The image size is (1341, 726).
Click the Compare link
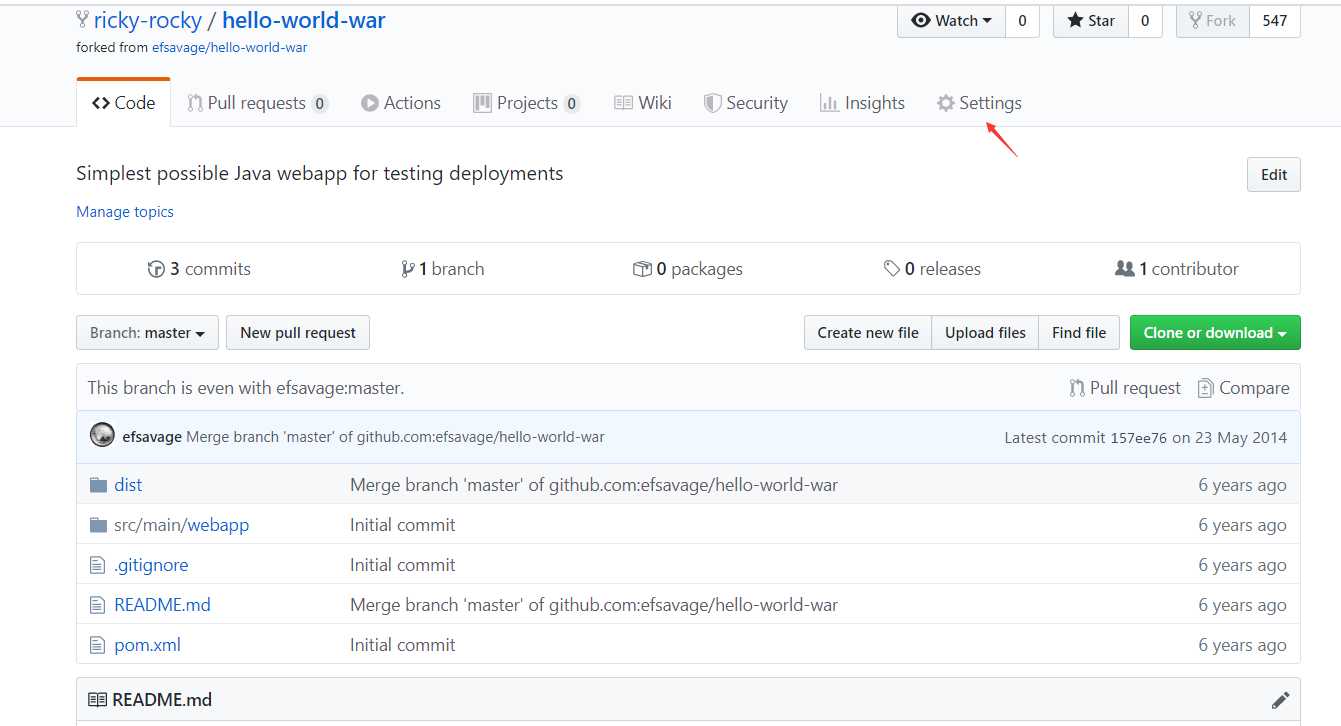point(1244,388)
